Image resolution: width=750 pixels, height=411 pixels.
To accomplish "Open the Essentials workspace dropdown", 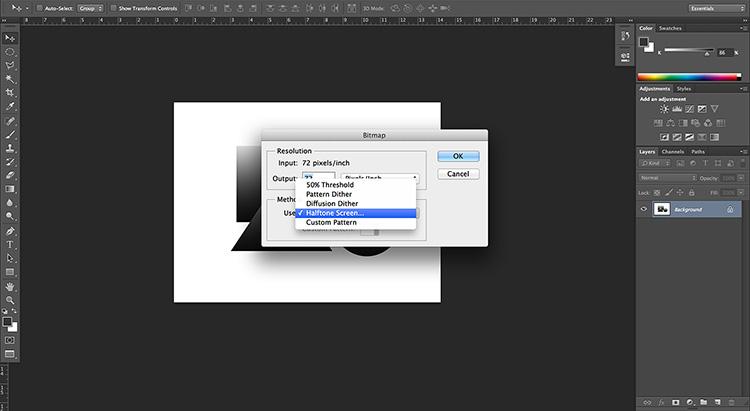I will click(717, 8).
